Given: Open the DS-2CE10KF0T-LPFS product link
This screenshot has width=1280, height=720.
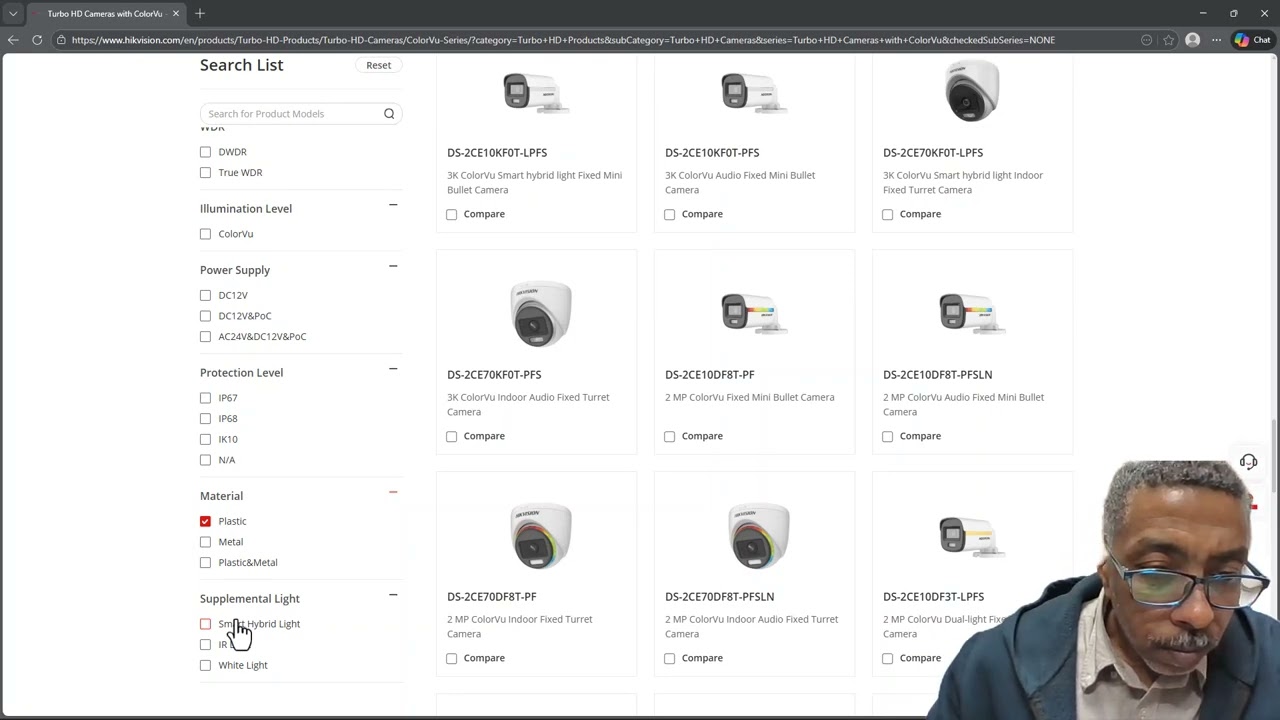Looking at the screenshot, I should click(497, 153).
